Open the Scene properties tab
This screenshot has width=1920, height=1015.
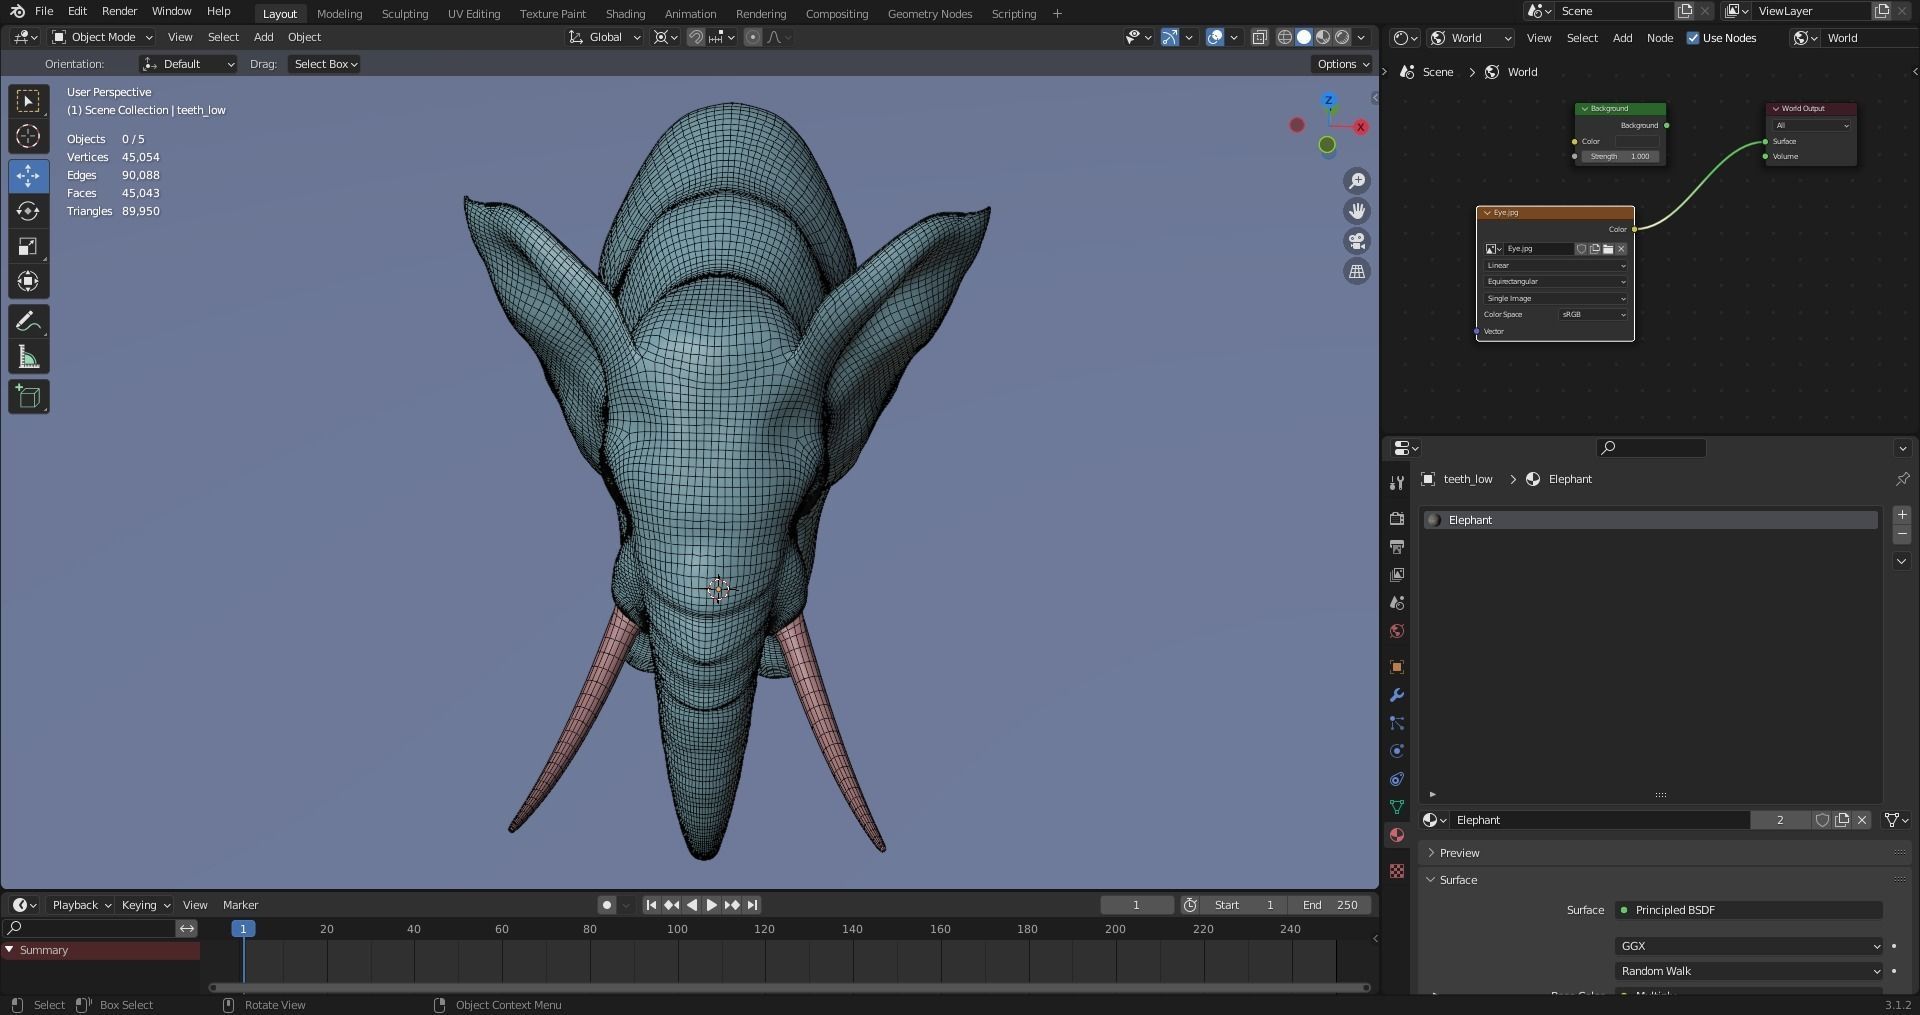(x=1397, y=603)
